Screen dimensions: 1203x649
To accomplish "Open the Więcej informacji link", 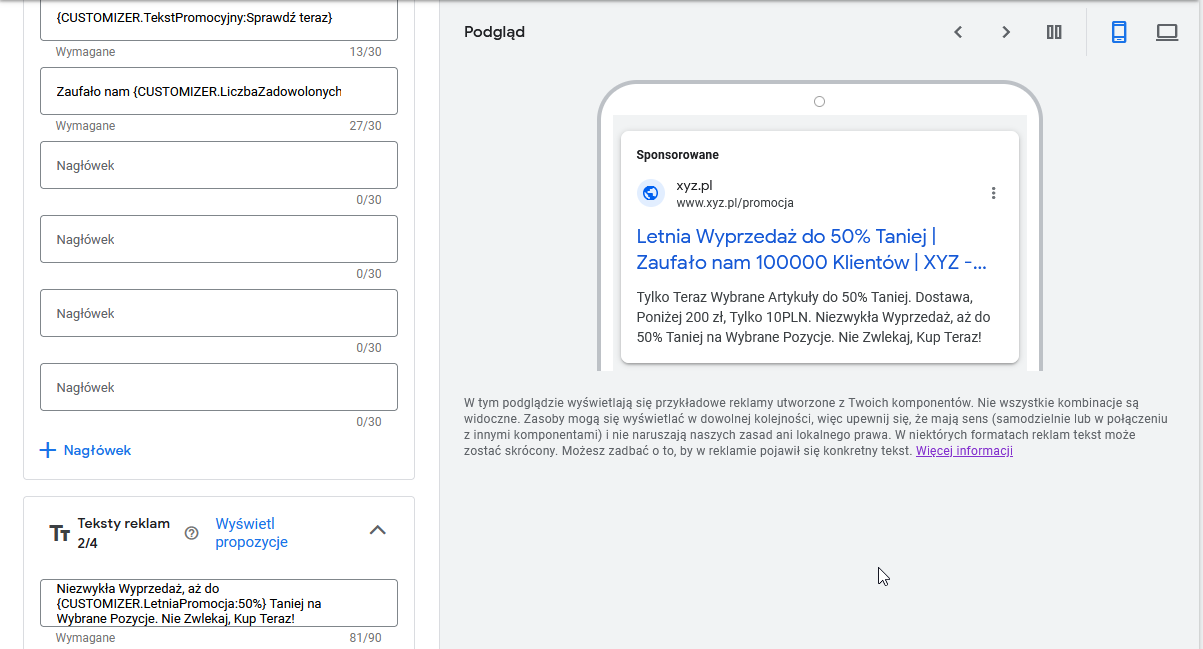I will click(x=964, y=451).
